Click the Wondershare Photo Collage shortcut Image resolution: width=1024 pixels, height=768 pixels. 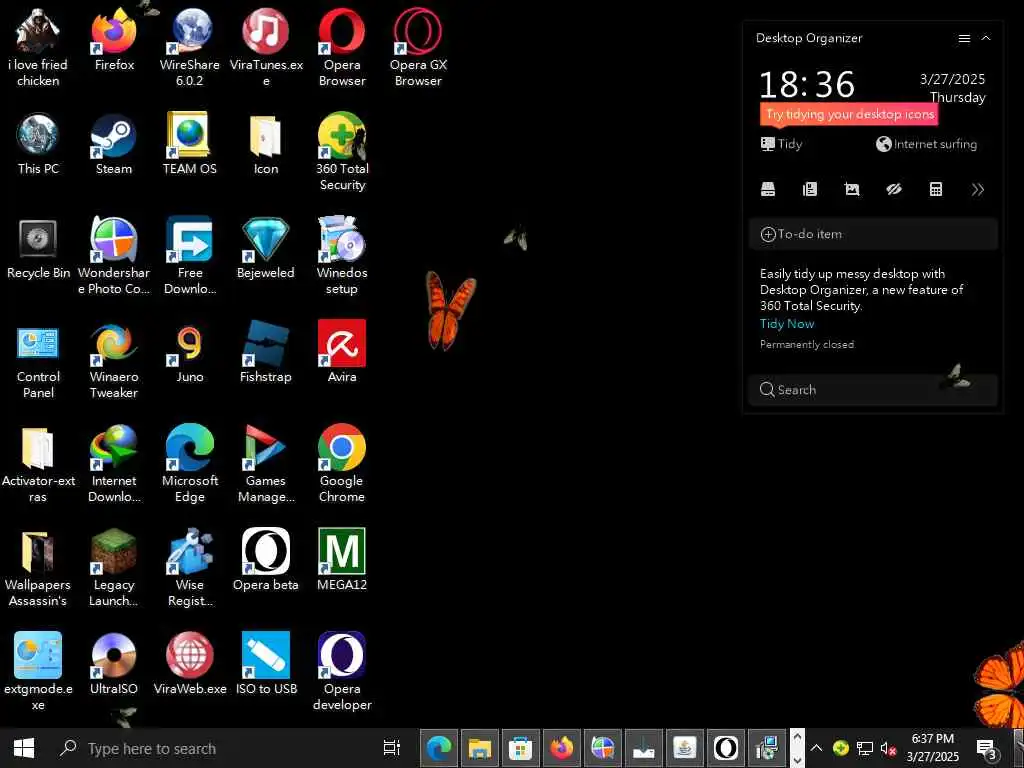tap(114, 256)
